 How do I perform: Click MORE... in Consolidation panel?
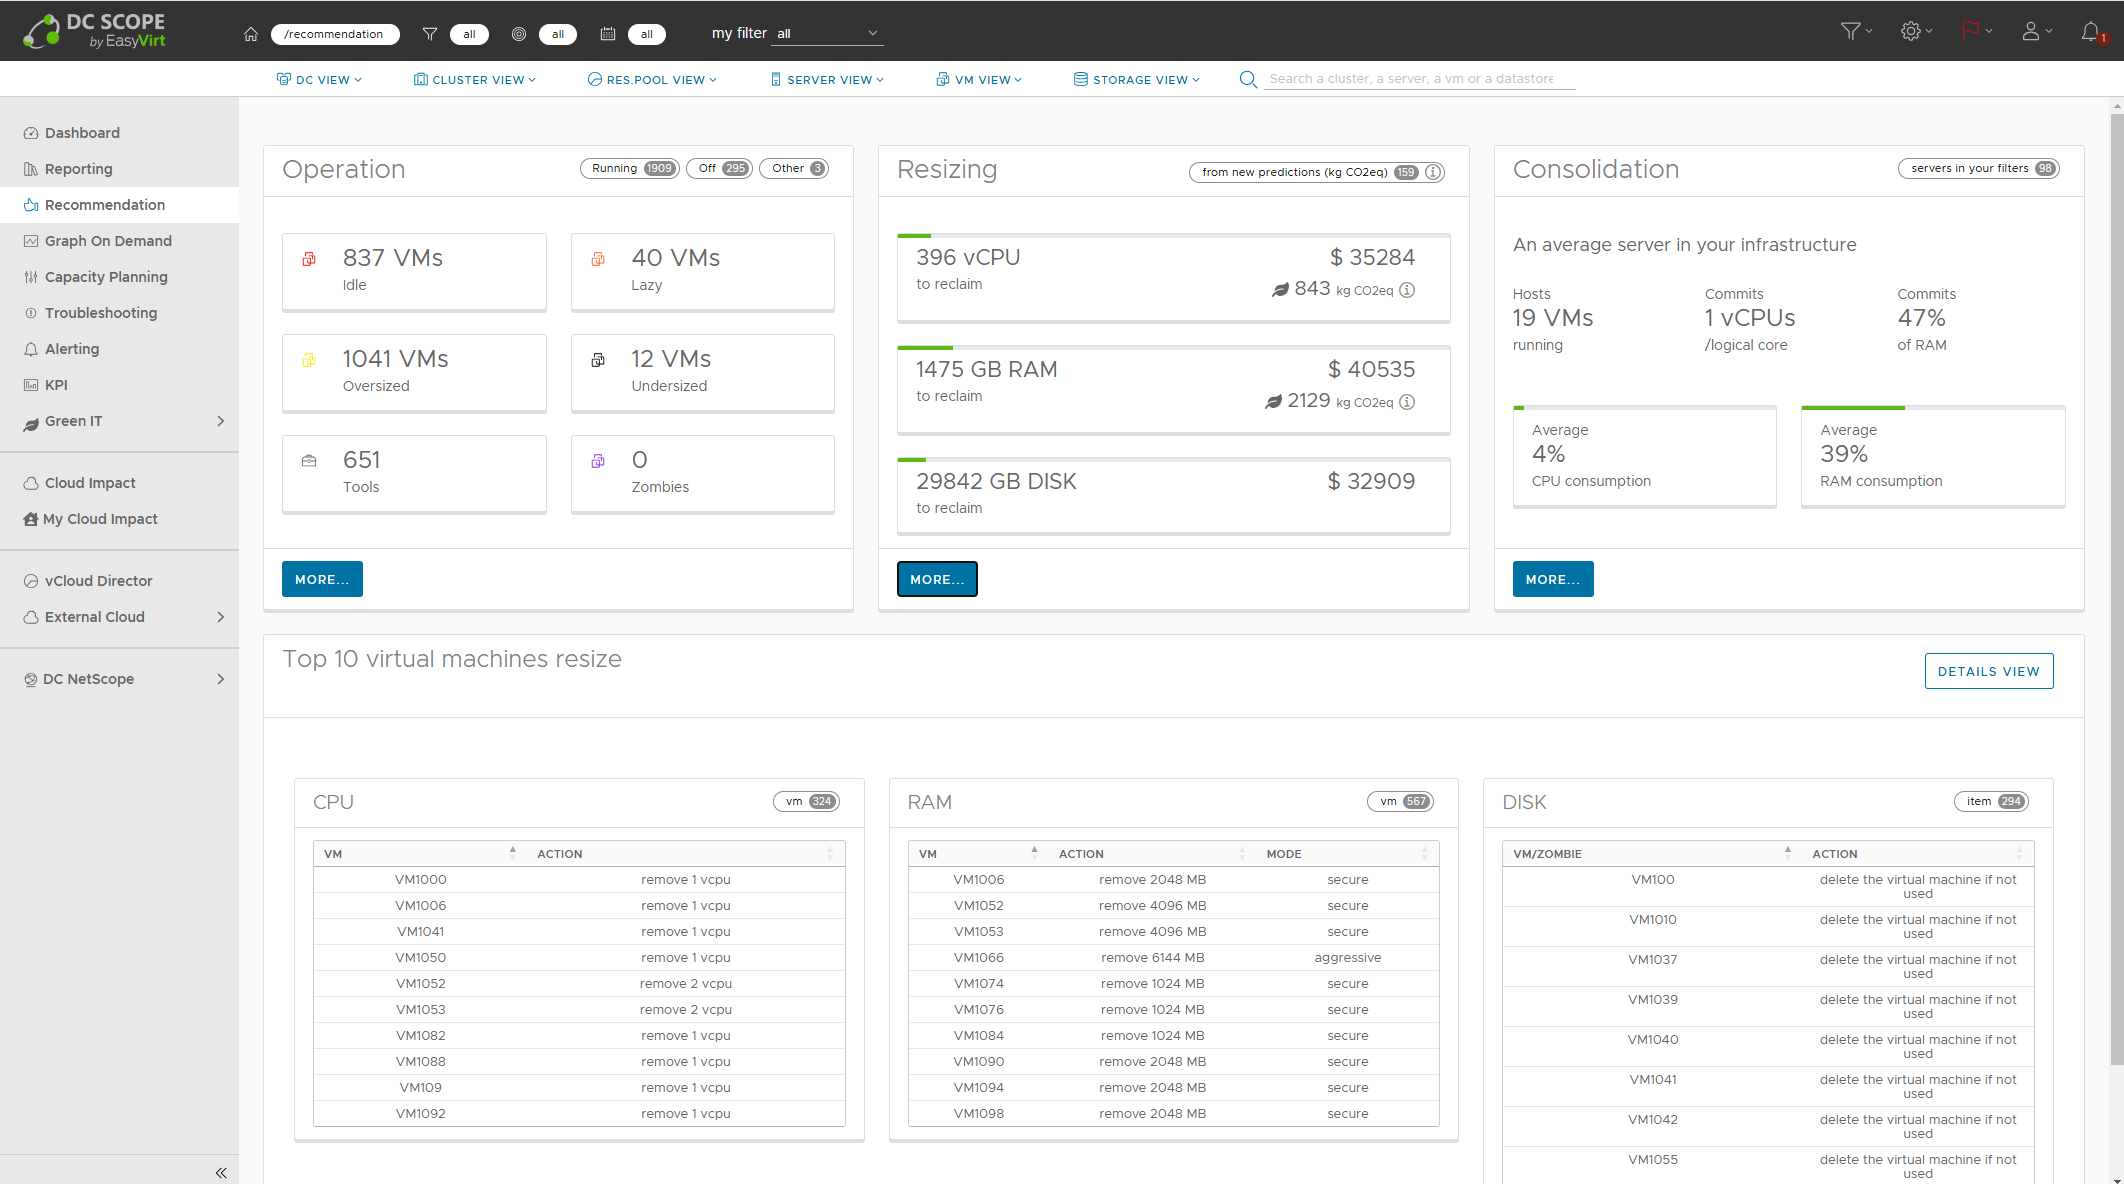tap(1553, 579)
